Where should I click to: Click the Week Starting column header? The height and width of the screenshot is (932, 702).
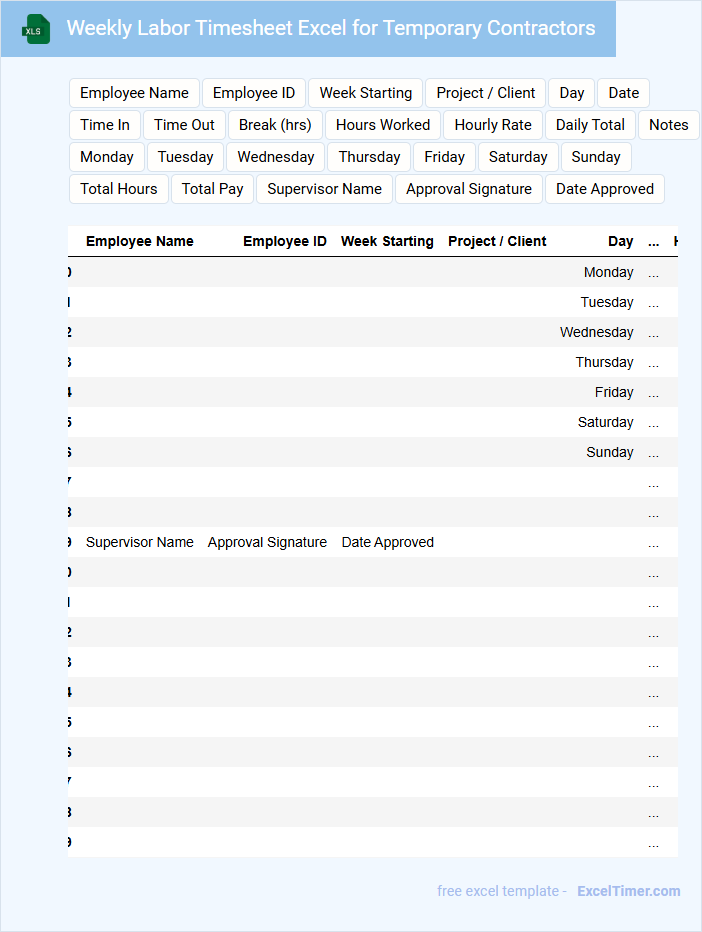[x=387, y=241]
